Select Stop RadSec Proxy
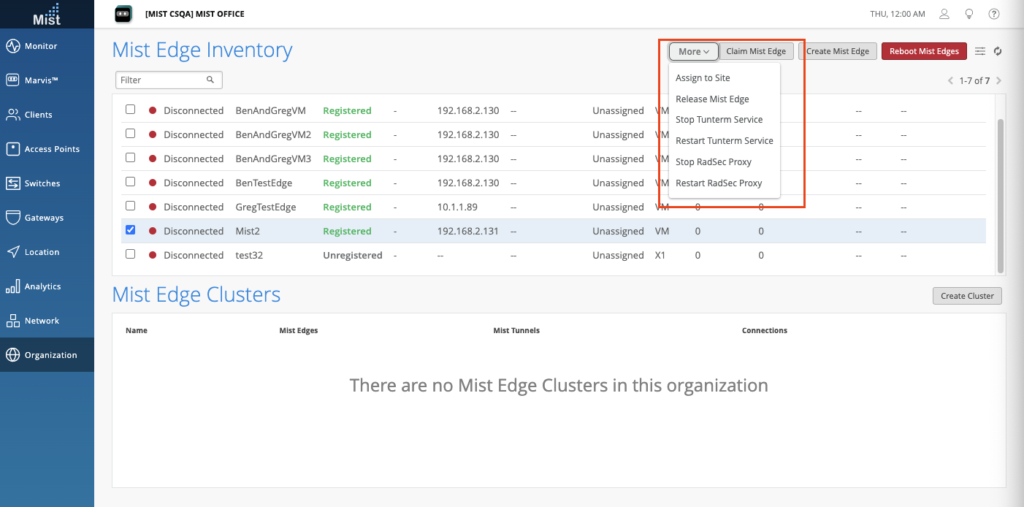Image resolution: width=1024 pixels, height=507 pixels. tap(714, 162)
